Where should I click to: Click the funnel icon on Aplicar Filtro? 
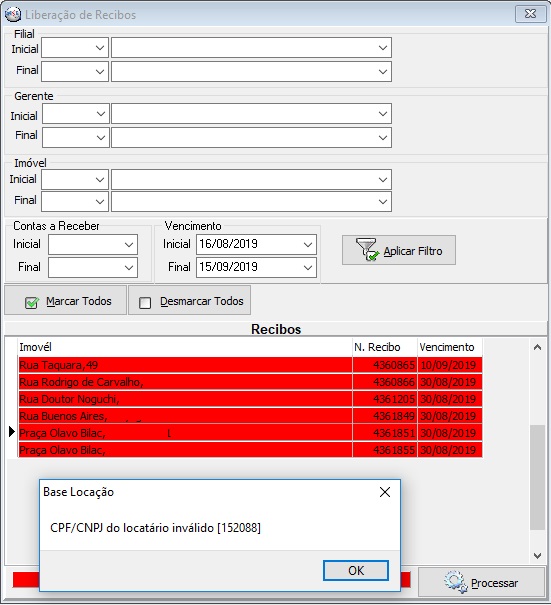(x=367, y=250)
